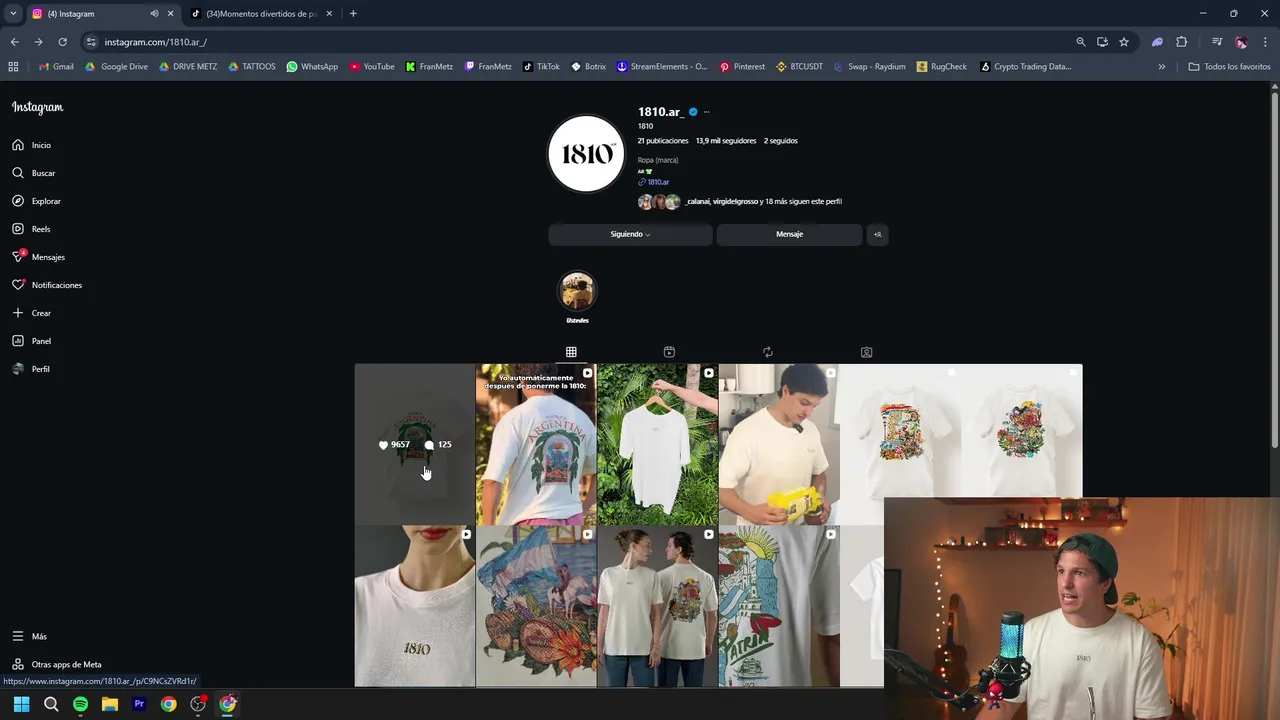Open Otras apps de Meta icon
Screen dimensions: 1280x720
[18, 664]
